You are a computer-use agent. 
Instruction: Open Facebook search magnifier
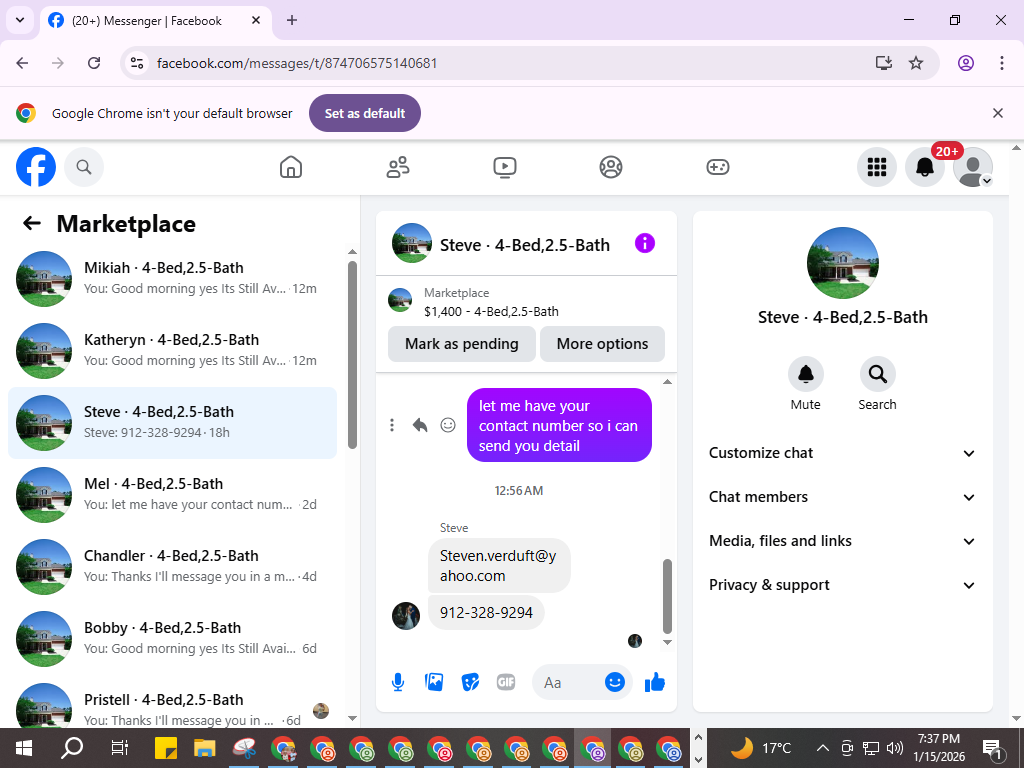[x=84, y=167]
